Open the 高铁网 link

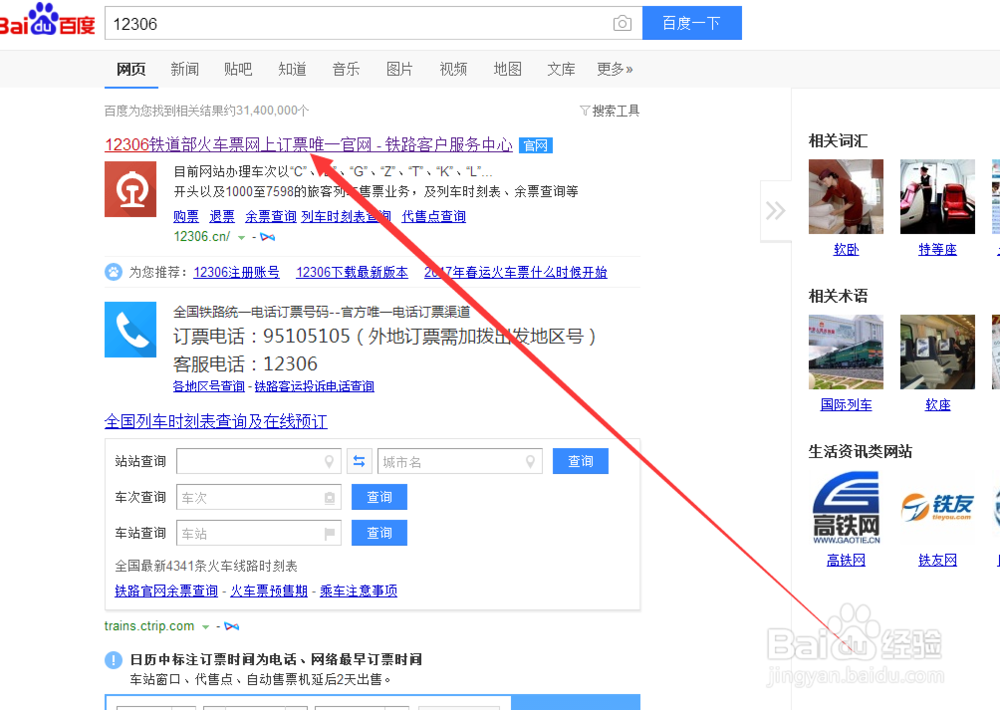[x=846, y=560]
